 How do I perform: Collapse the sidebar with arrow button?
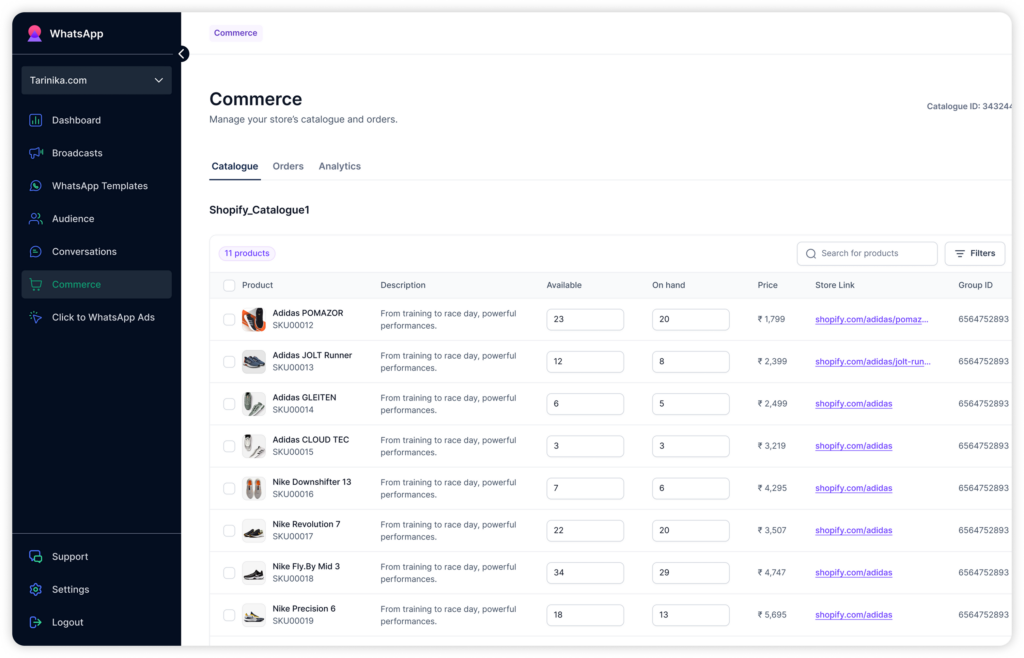point(182,54)
